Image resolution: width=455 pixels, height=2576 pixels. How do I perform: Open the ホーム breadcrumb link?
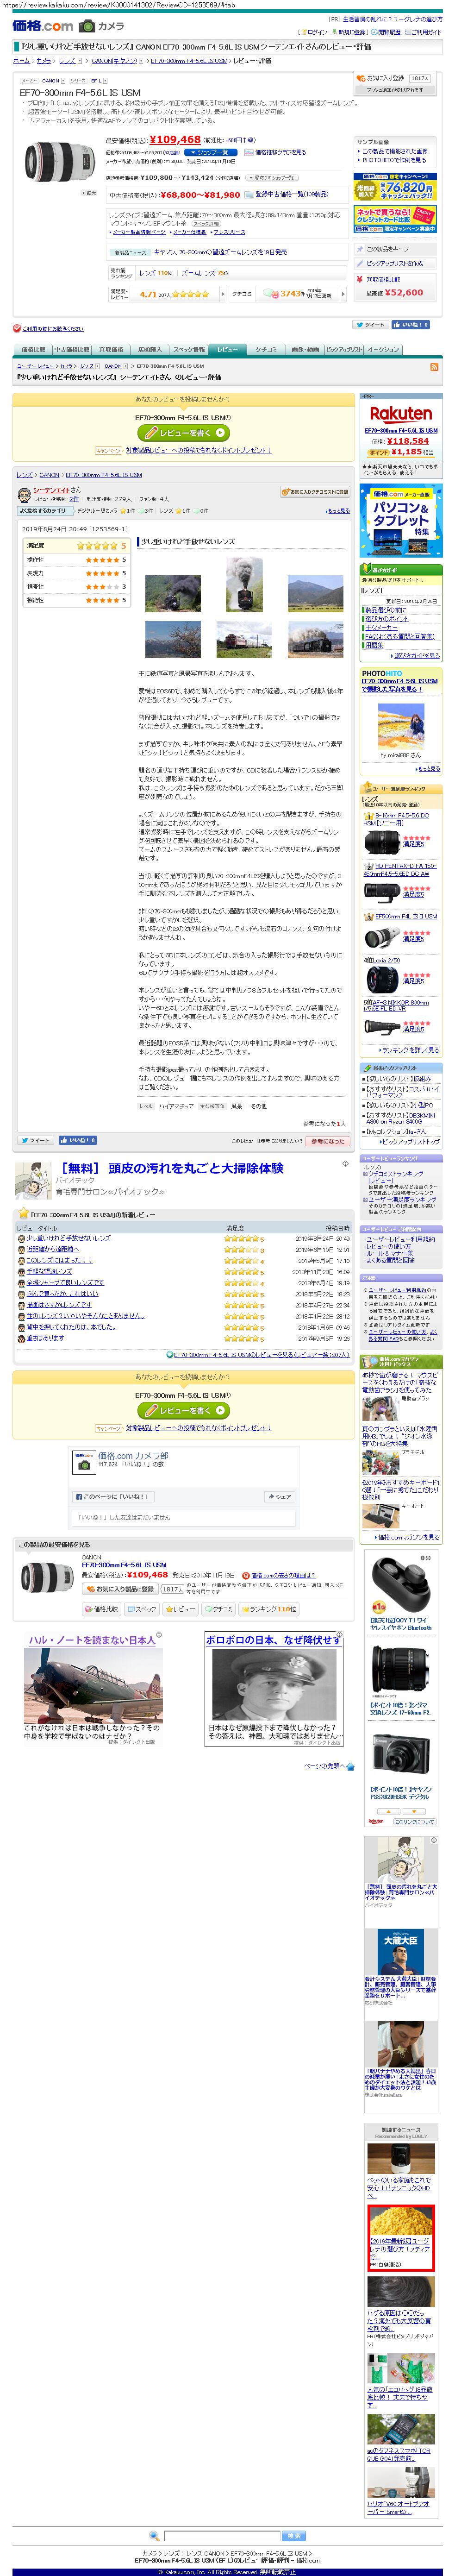pyautogui.click(x=21, y=61)
